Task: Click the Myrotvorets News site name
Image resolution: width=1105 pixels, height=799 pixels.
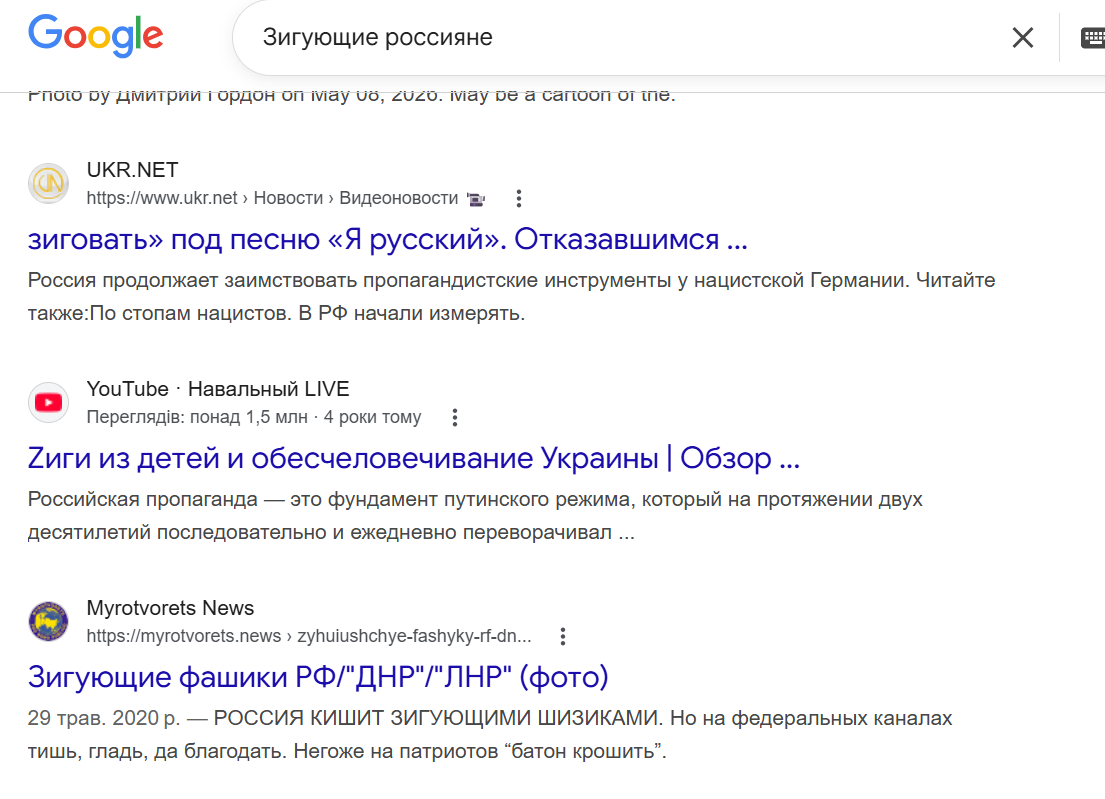Action: click(x=170, y=608)
